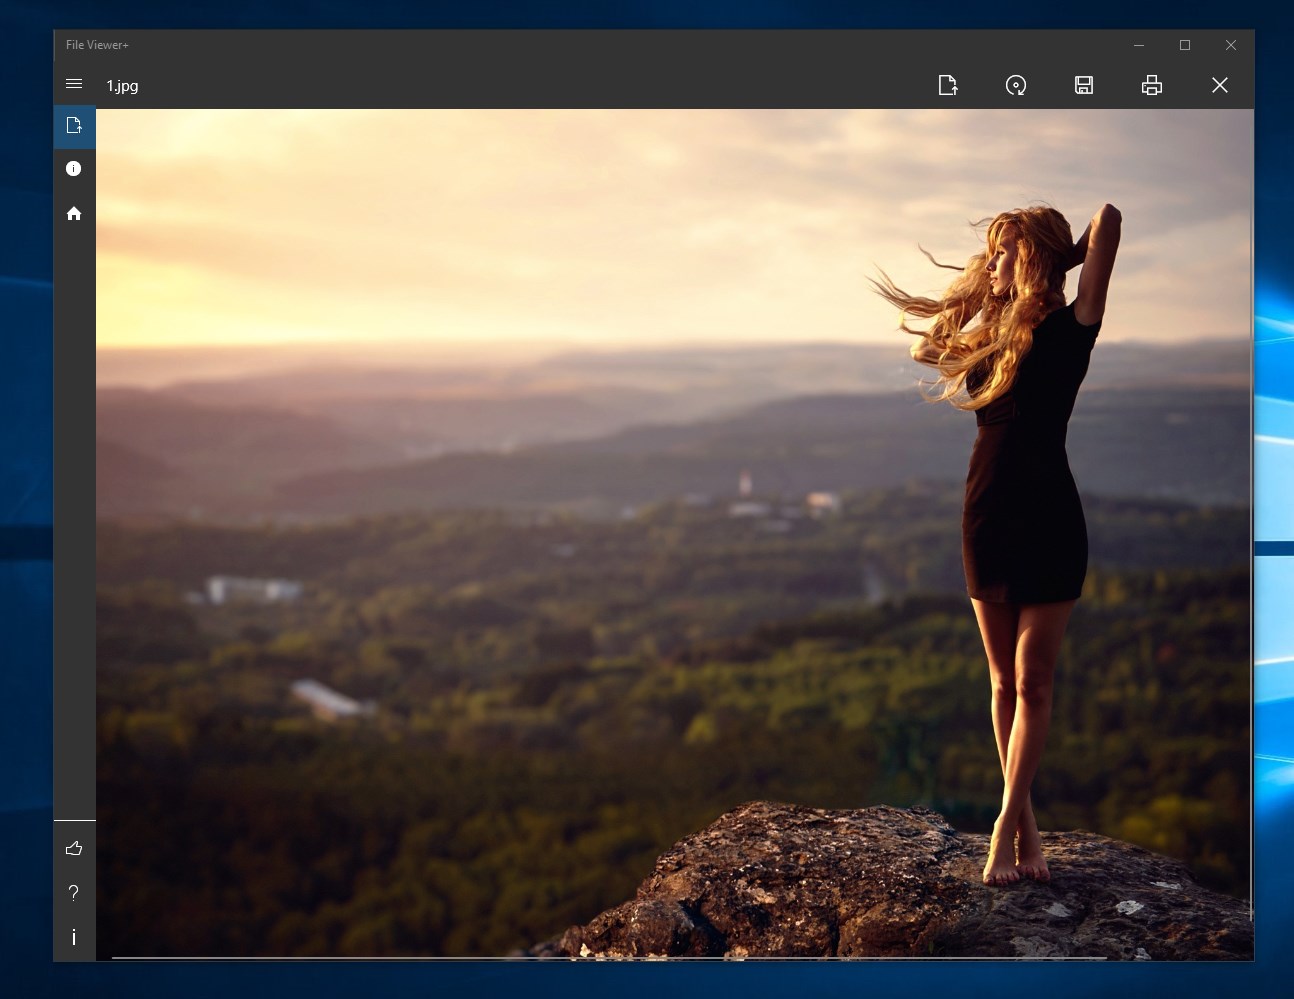Click the open file icon in toolbar
Screen dimensions: 1294x999
[x=948, y=85]
